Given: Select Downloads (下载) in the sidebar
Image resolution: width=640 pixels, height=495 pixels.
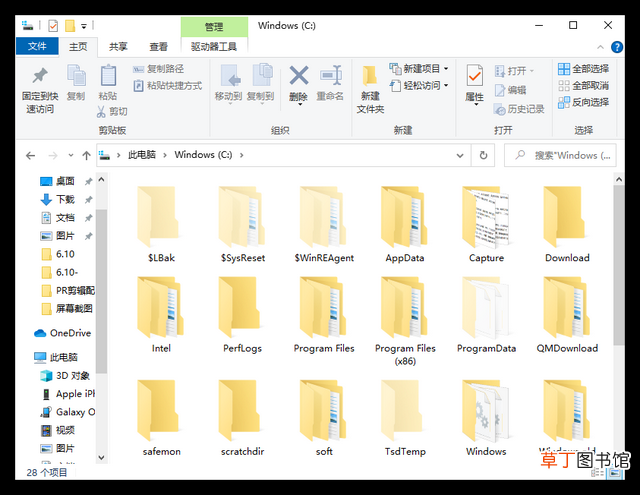Looking at the screenshot, I should 65,199.
